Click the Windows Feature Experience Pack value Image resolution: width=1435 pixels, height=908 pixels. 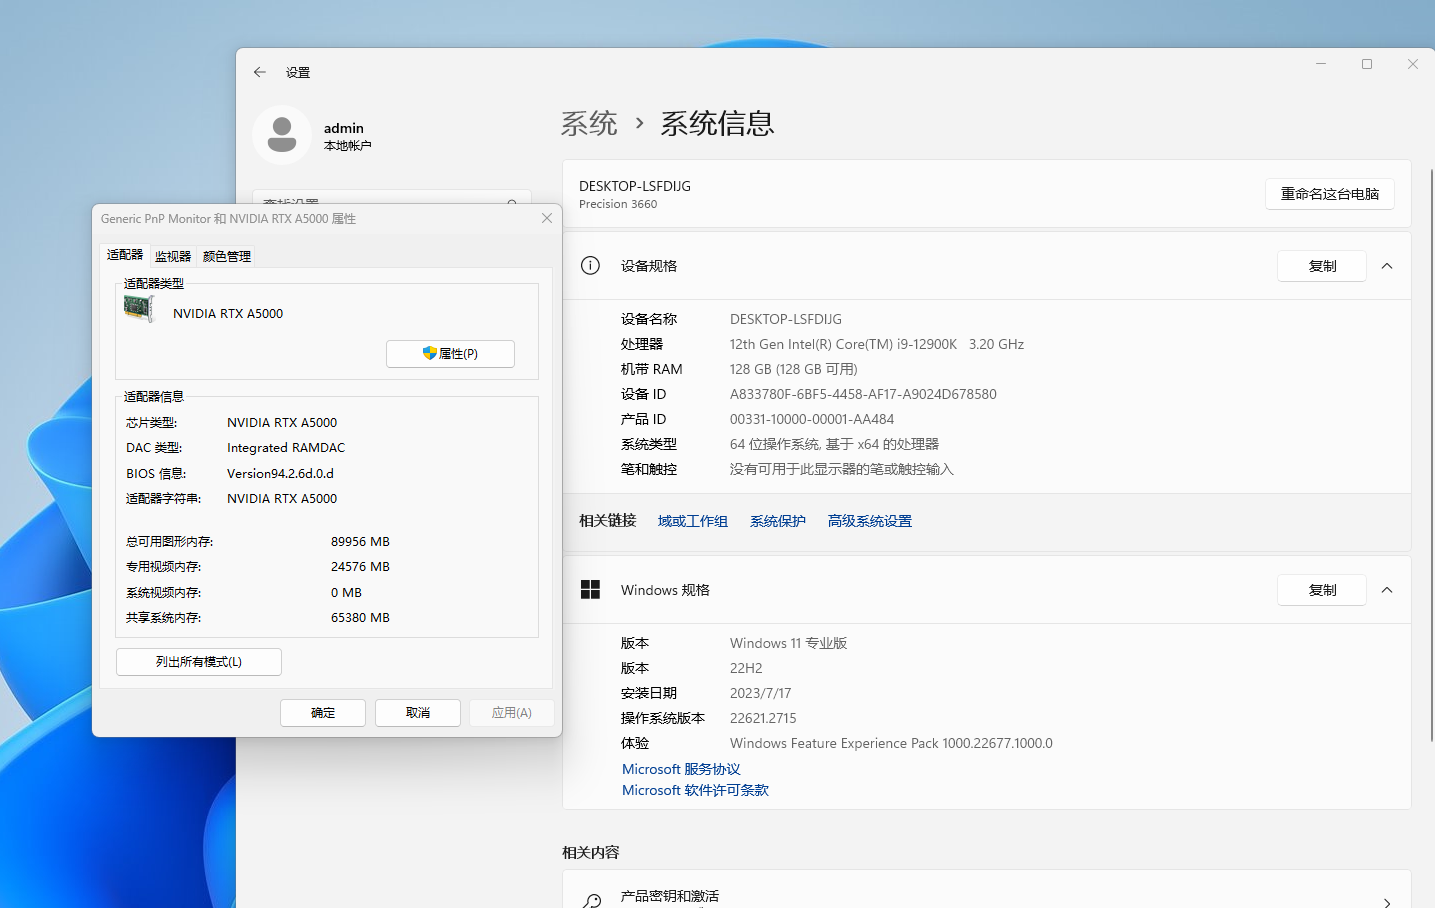pyautogui.click(x=891, y=743)
